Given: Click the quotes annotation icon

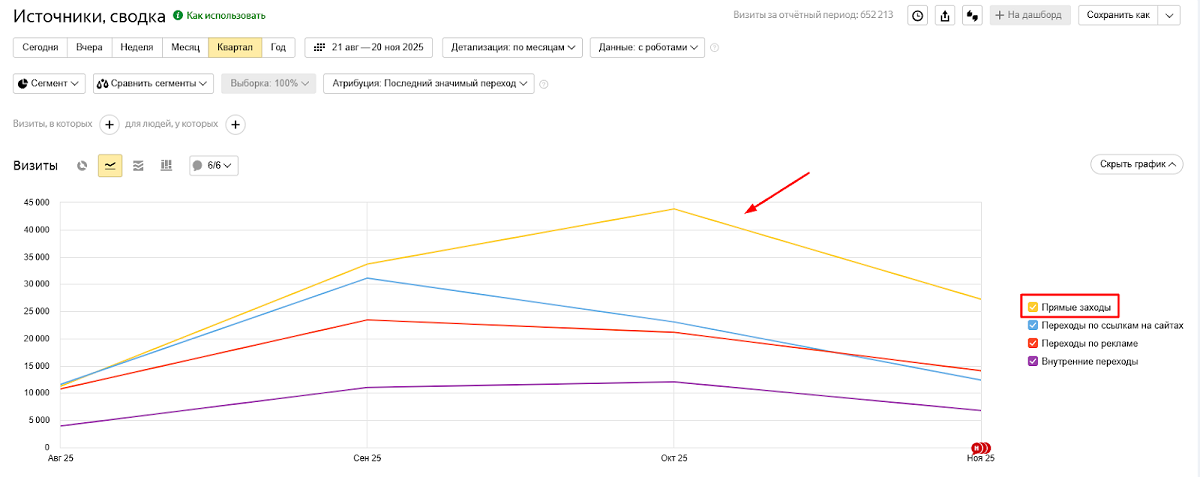Looking at the screenshot, I should [x=970, y=16].
